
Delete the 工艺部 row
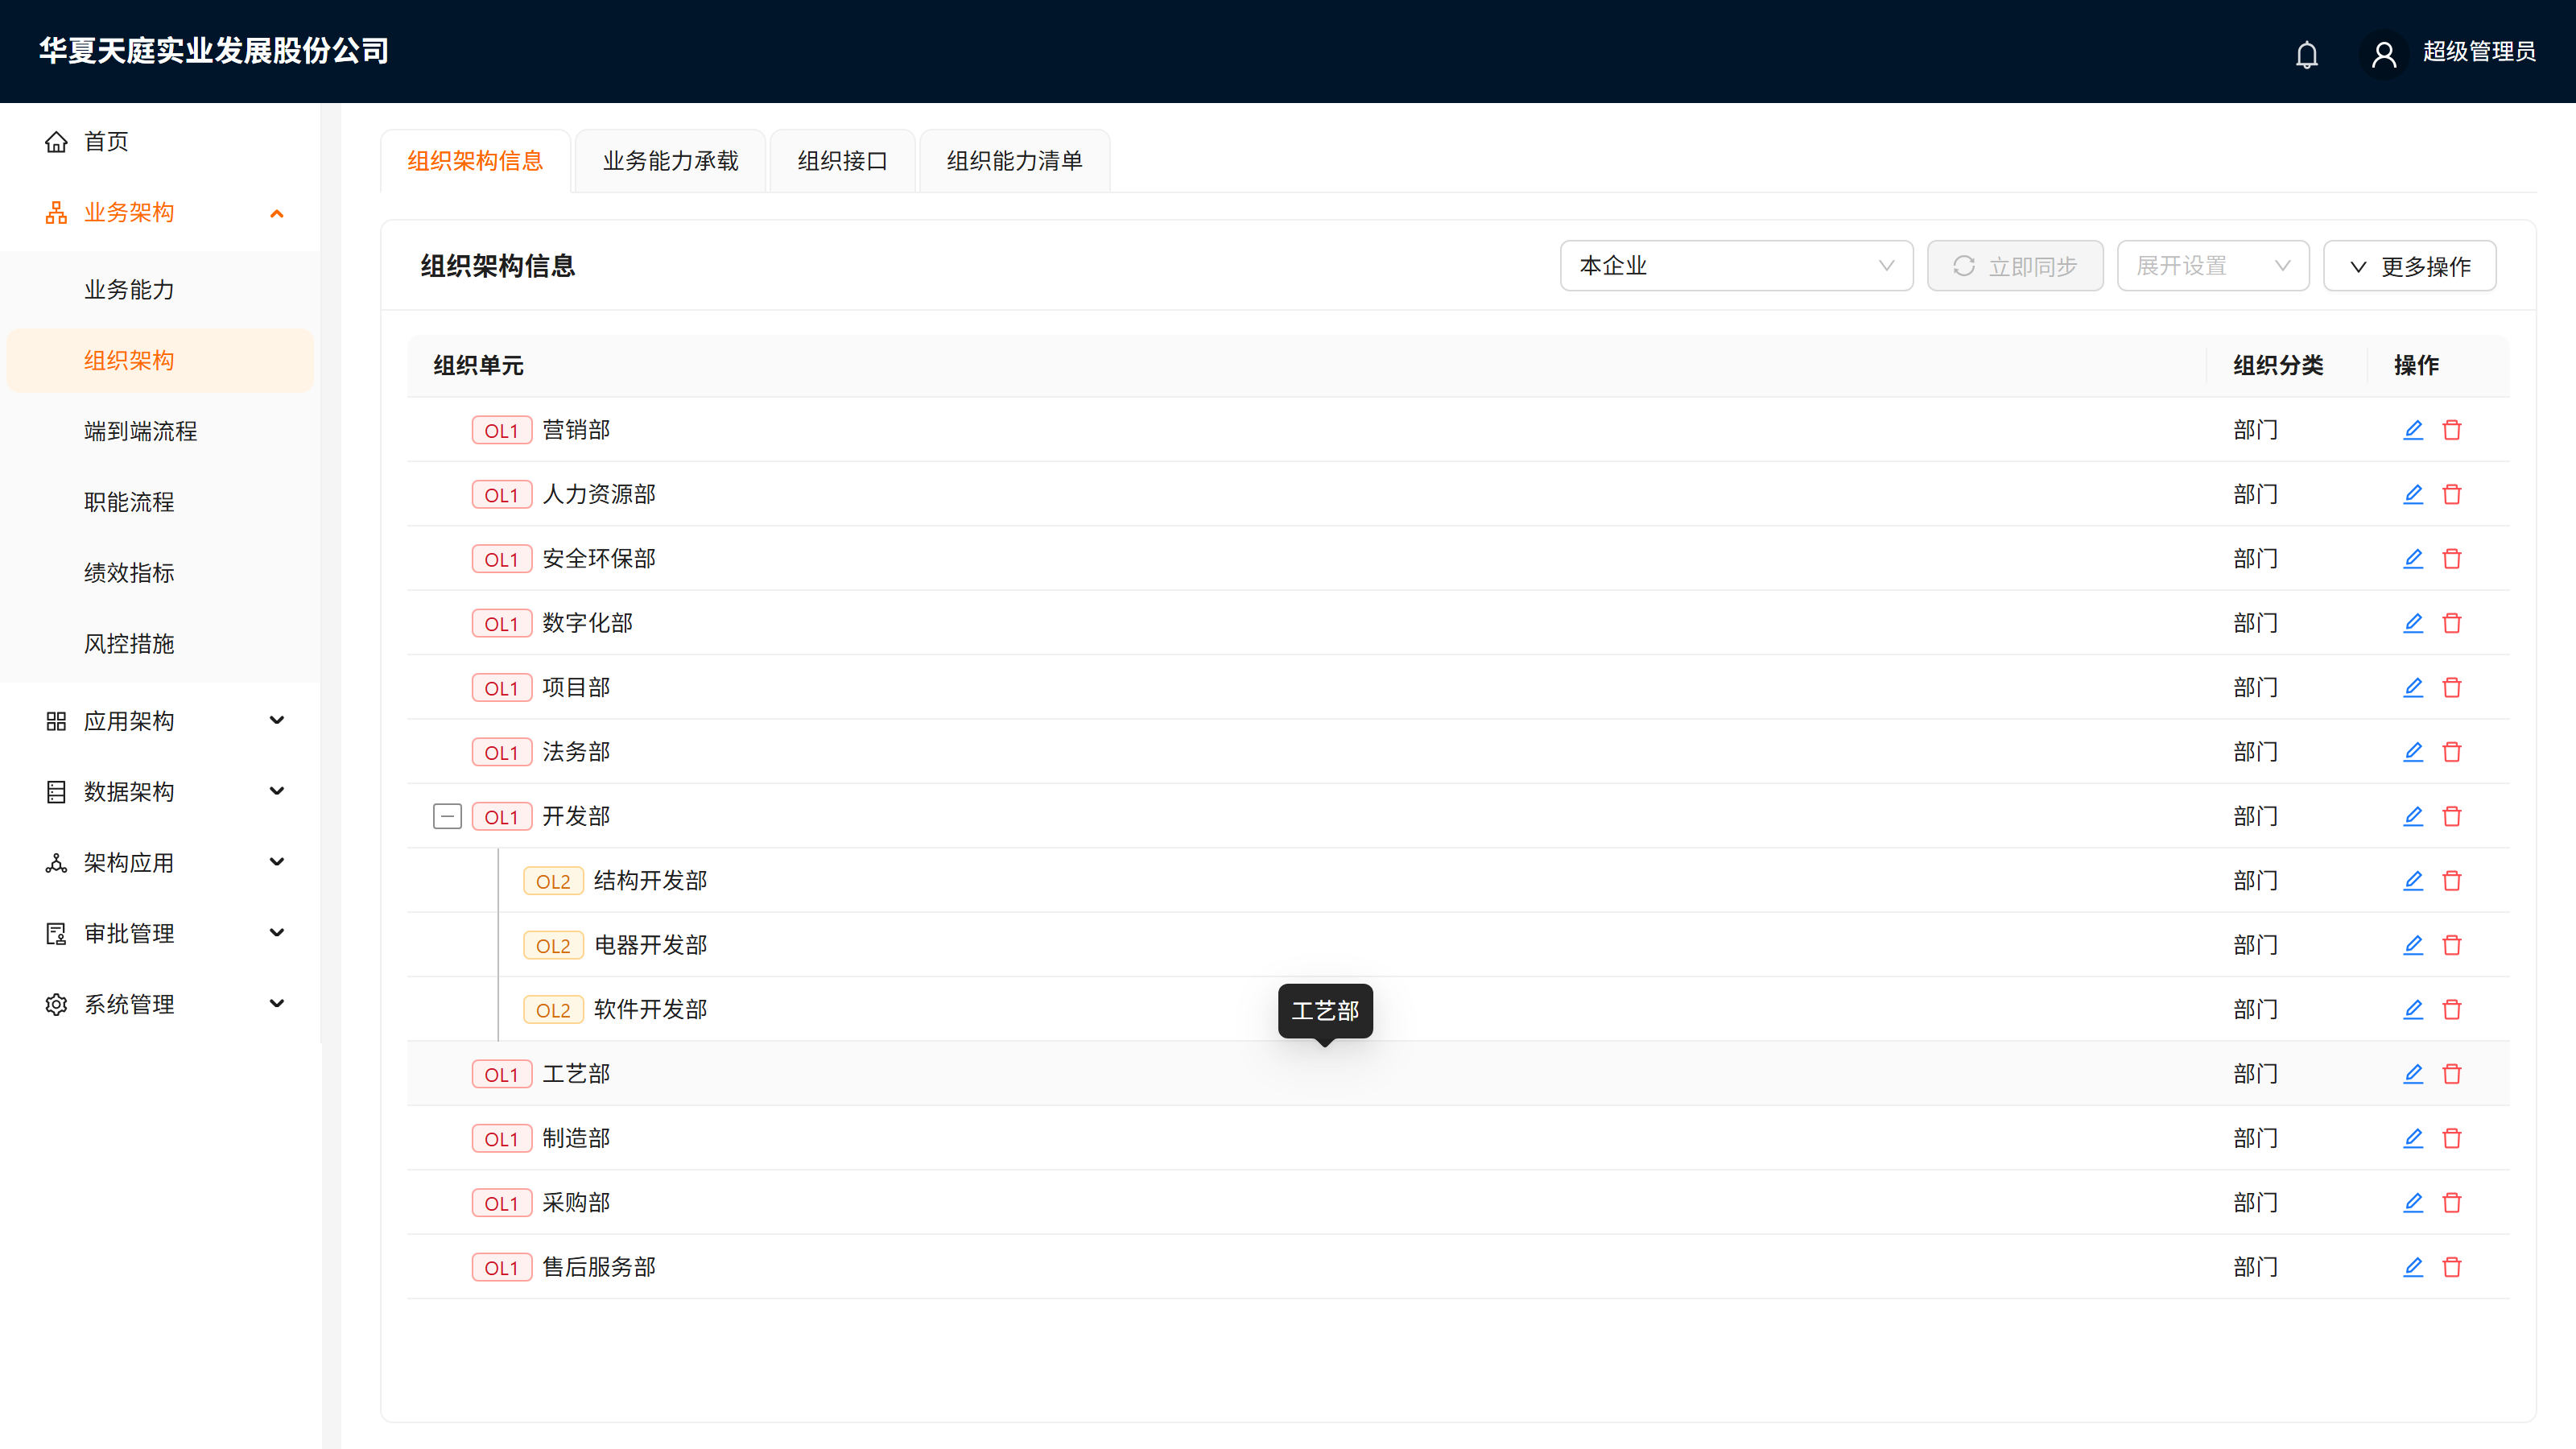coord(2452,1074)
